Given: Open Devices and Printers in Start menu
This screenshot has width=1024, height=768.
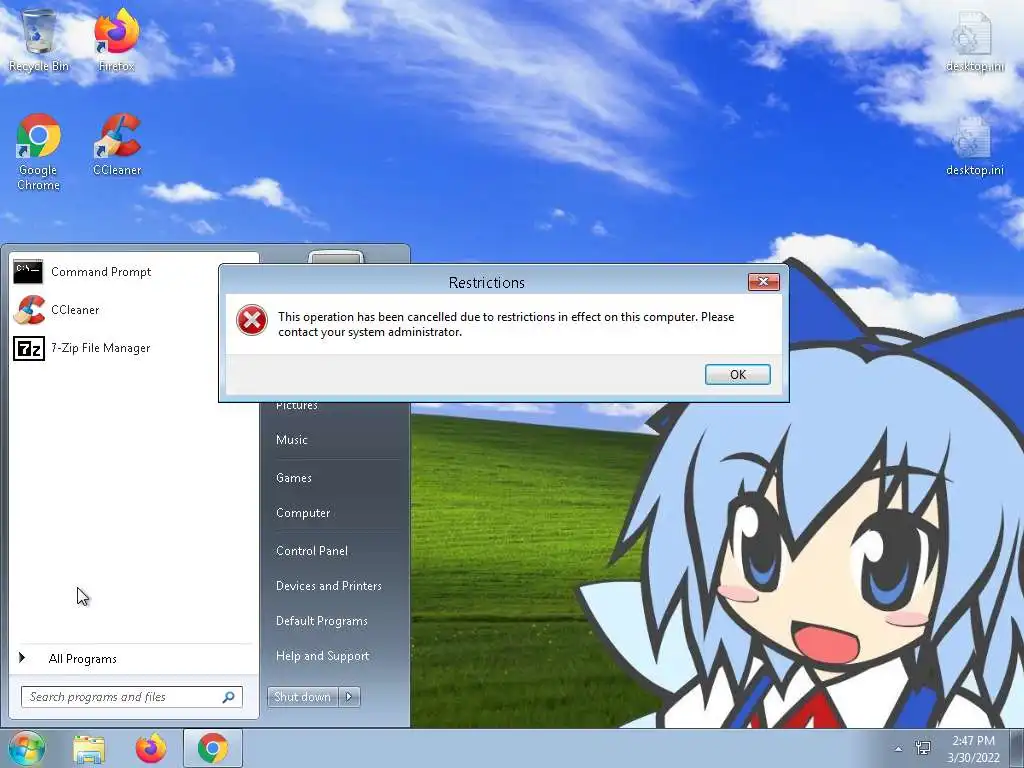Looking at the screenshot, I should tap(328, 586).
